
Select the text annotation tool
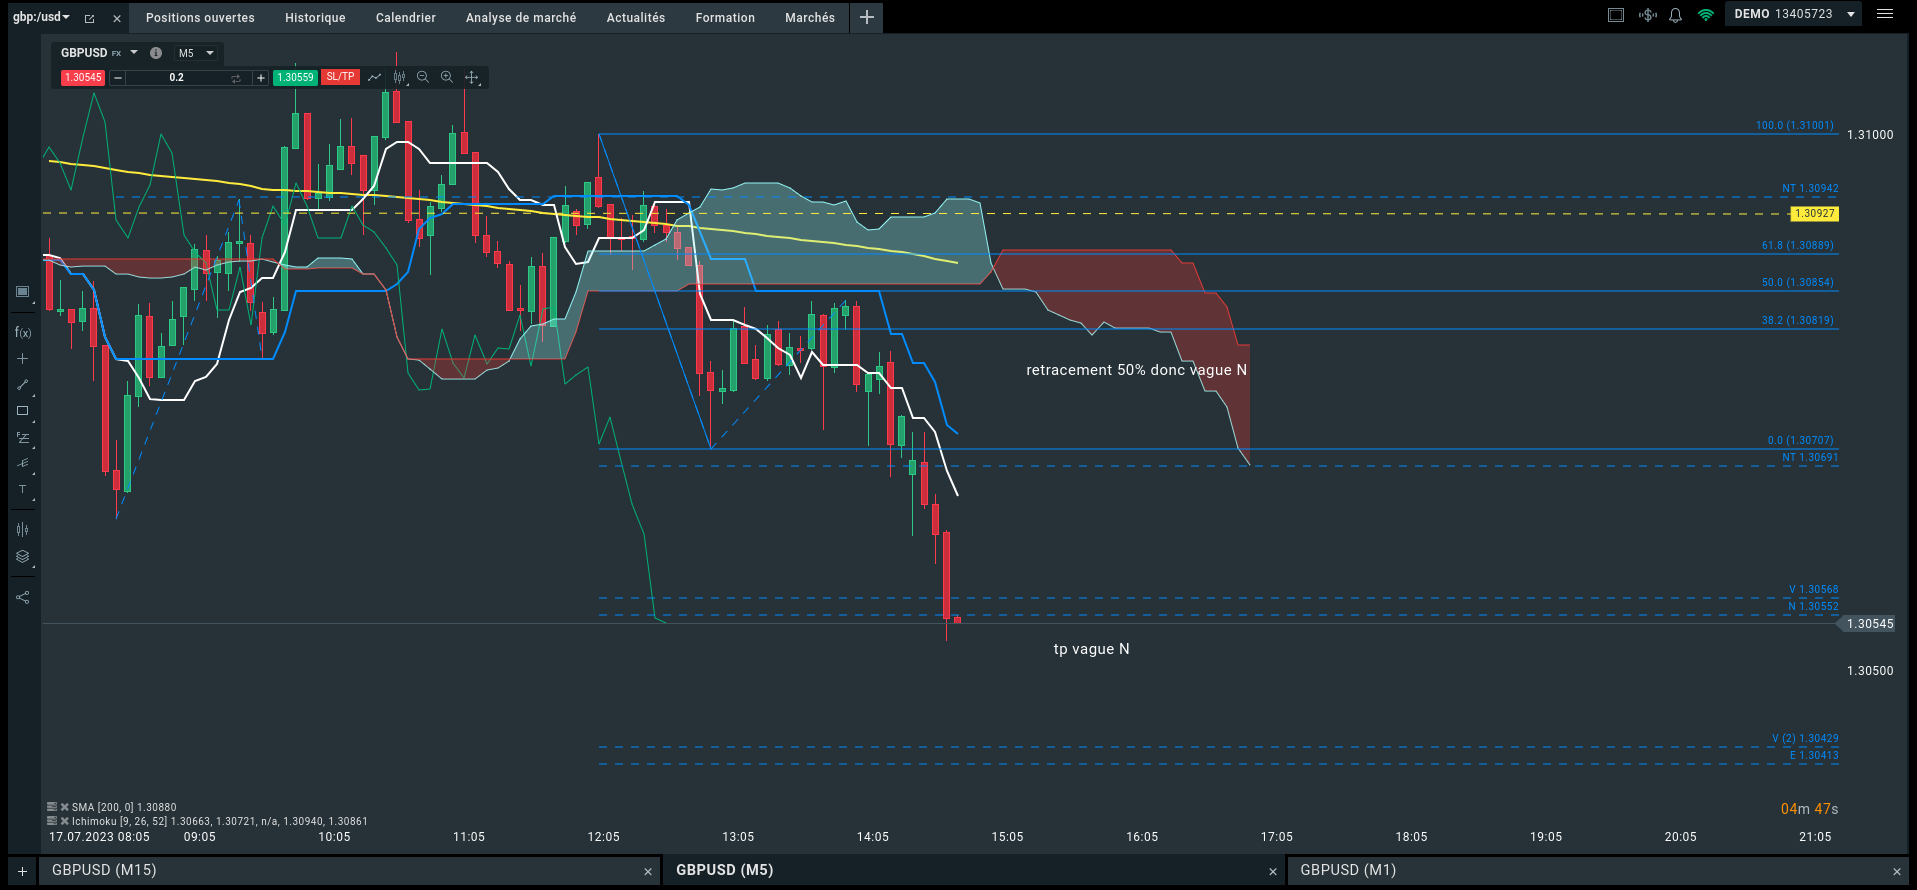click(22, 489)
